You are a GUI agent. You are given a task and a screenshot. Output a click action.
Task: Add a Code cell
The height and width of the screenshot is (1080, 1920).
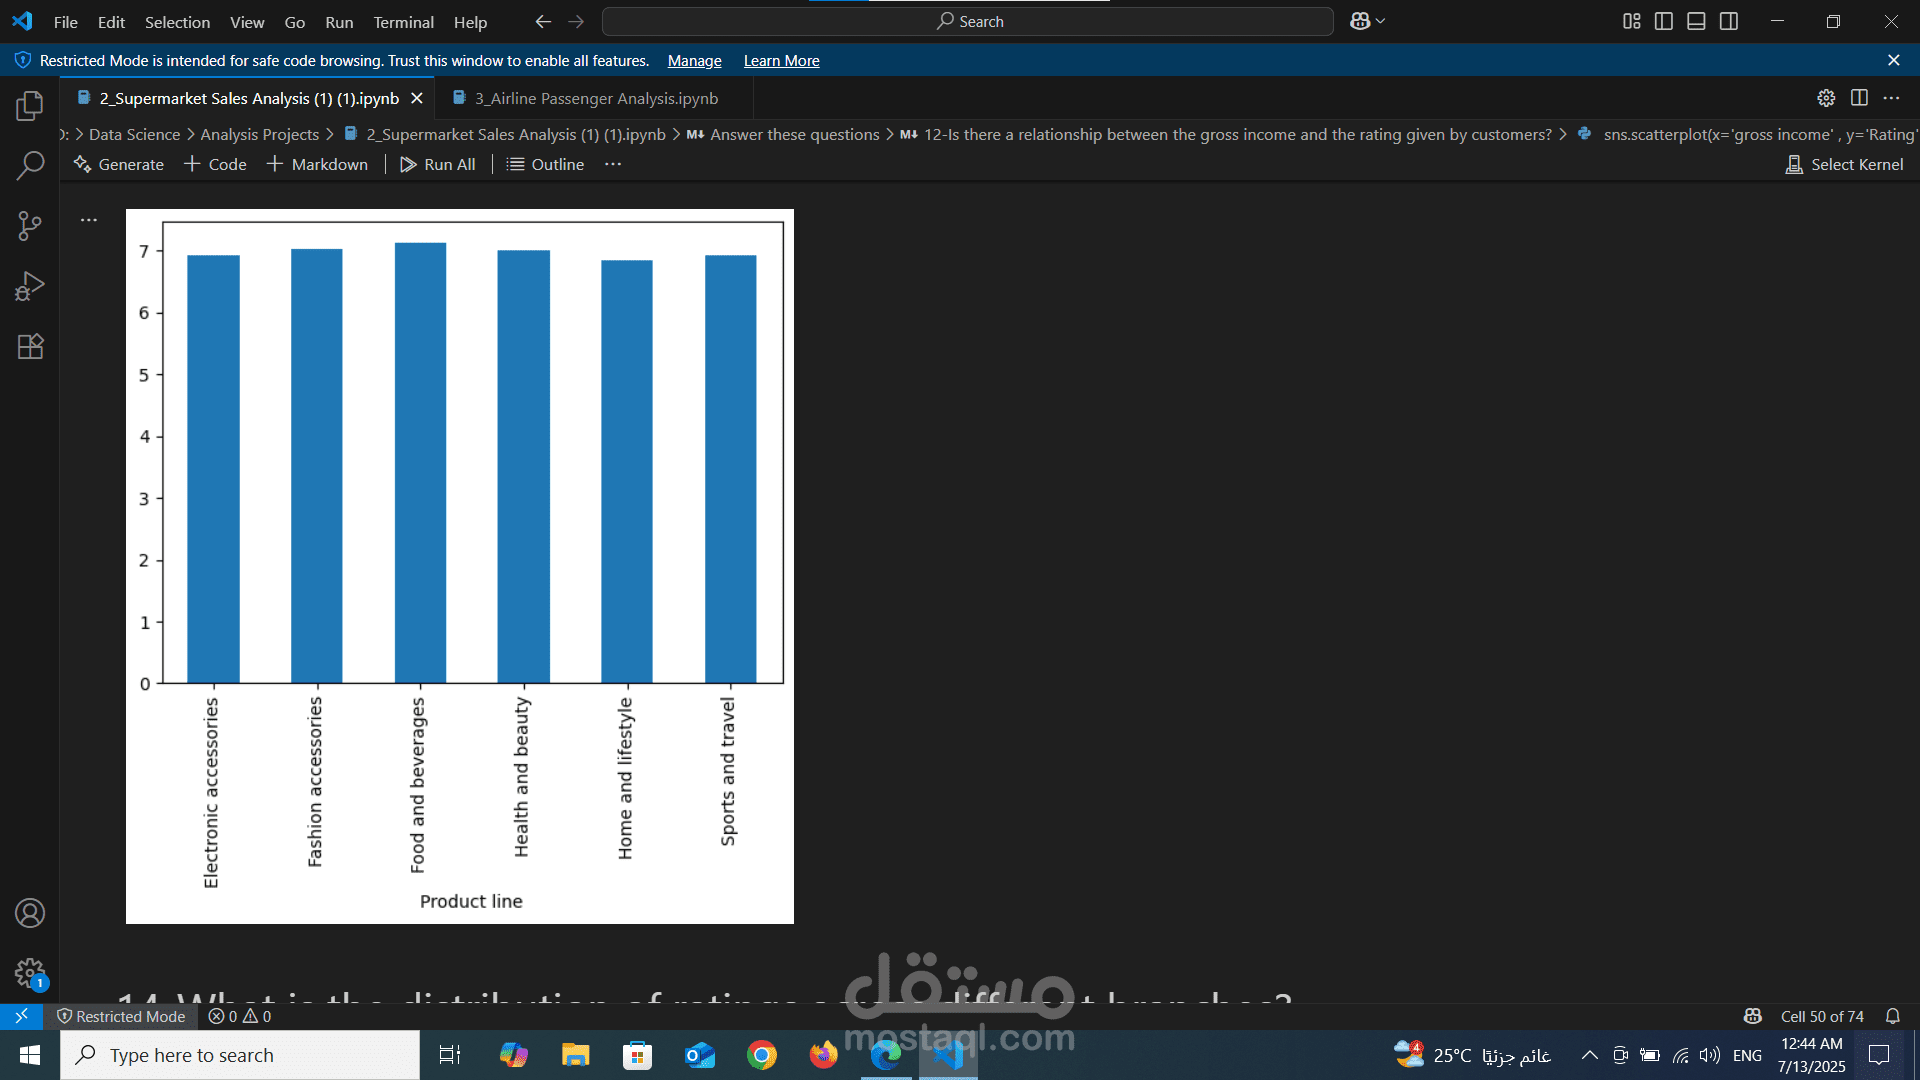[x=216, y=164]
